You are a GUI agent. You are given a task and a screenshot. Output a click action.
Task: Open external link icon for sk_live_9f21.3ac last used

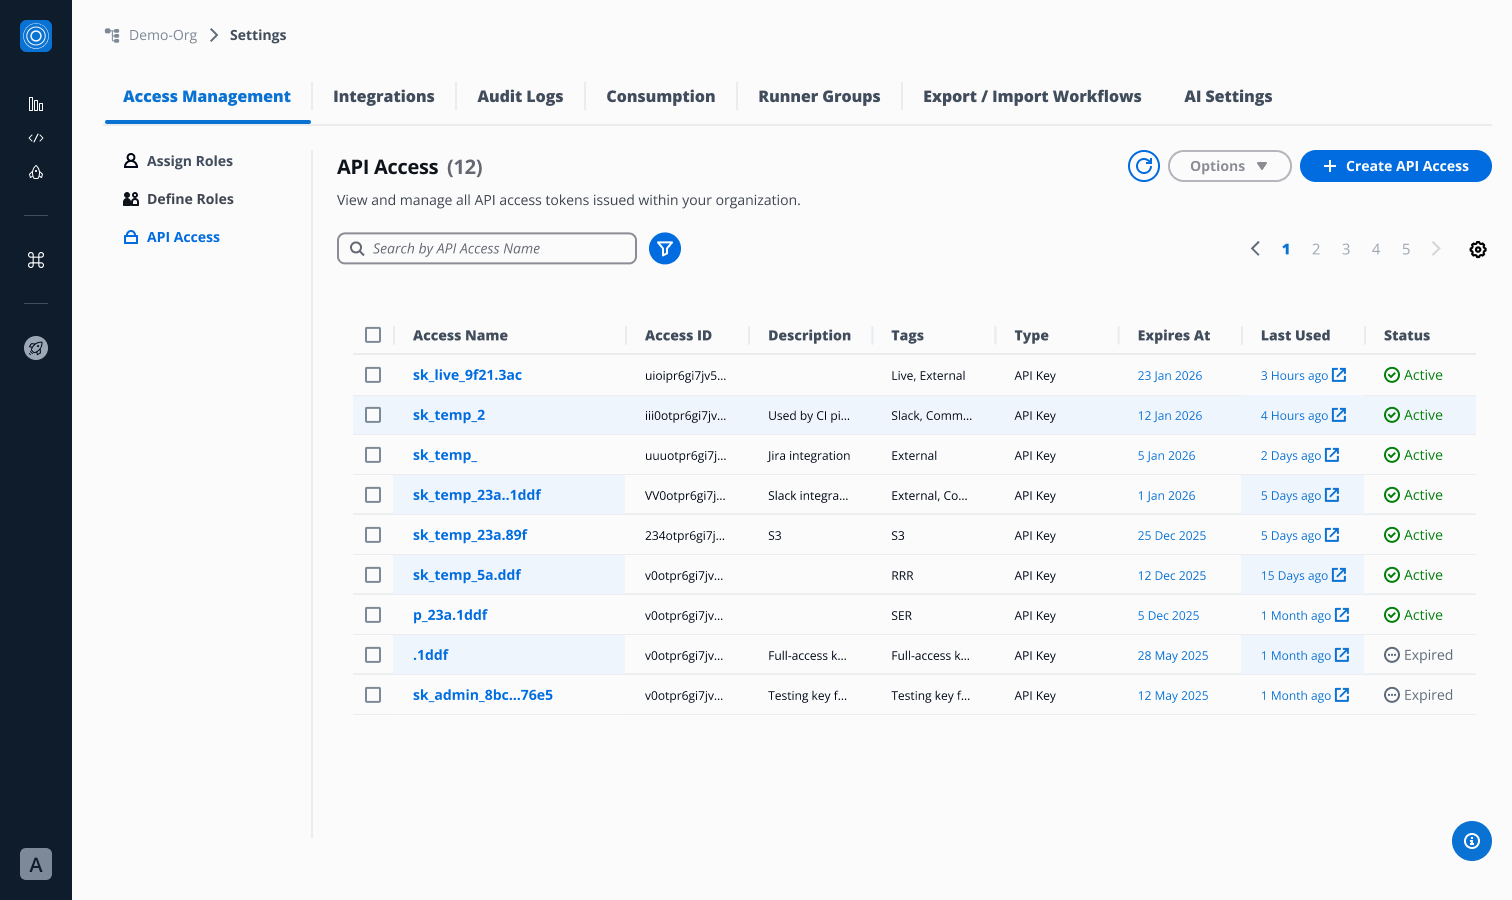pyautogui.click(x=1339, y=375)
